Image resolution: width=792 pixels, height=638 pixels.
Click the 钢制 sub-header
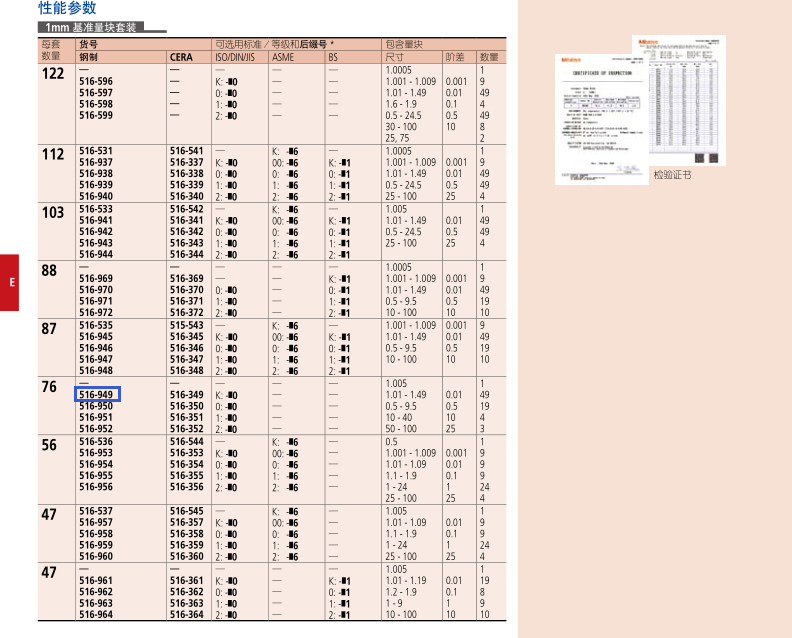(88, 57)
